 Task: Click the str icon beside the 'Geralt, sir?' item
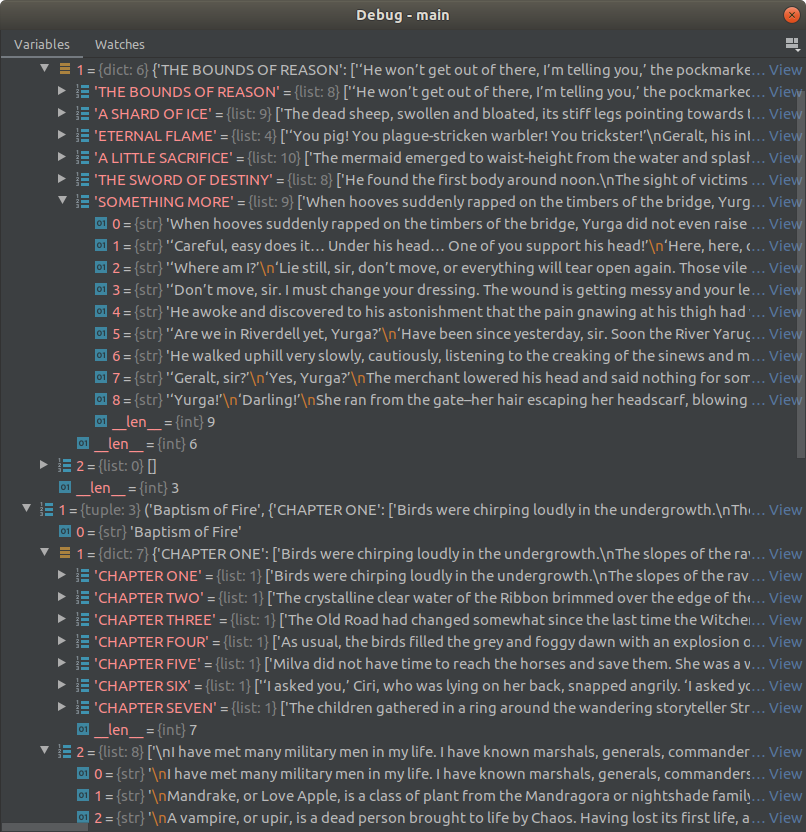[x=101, y=377]
